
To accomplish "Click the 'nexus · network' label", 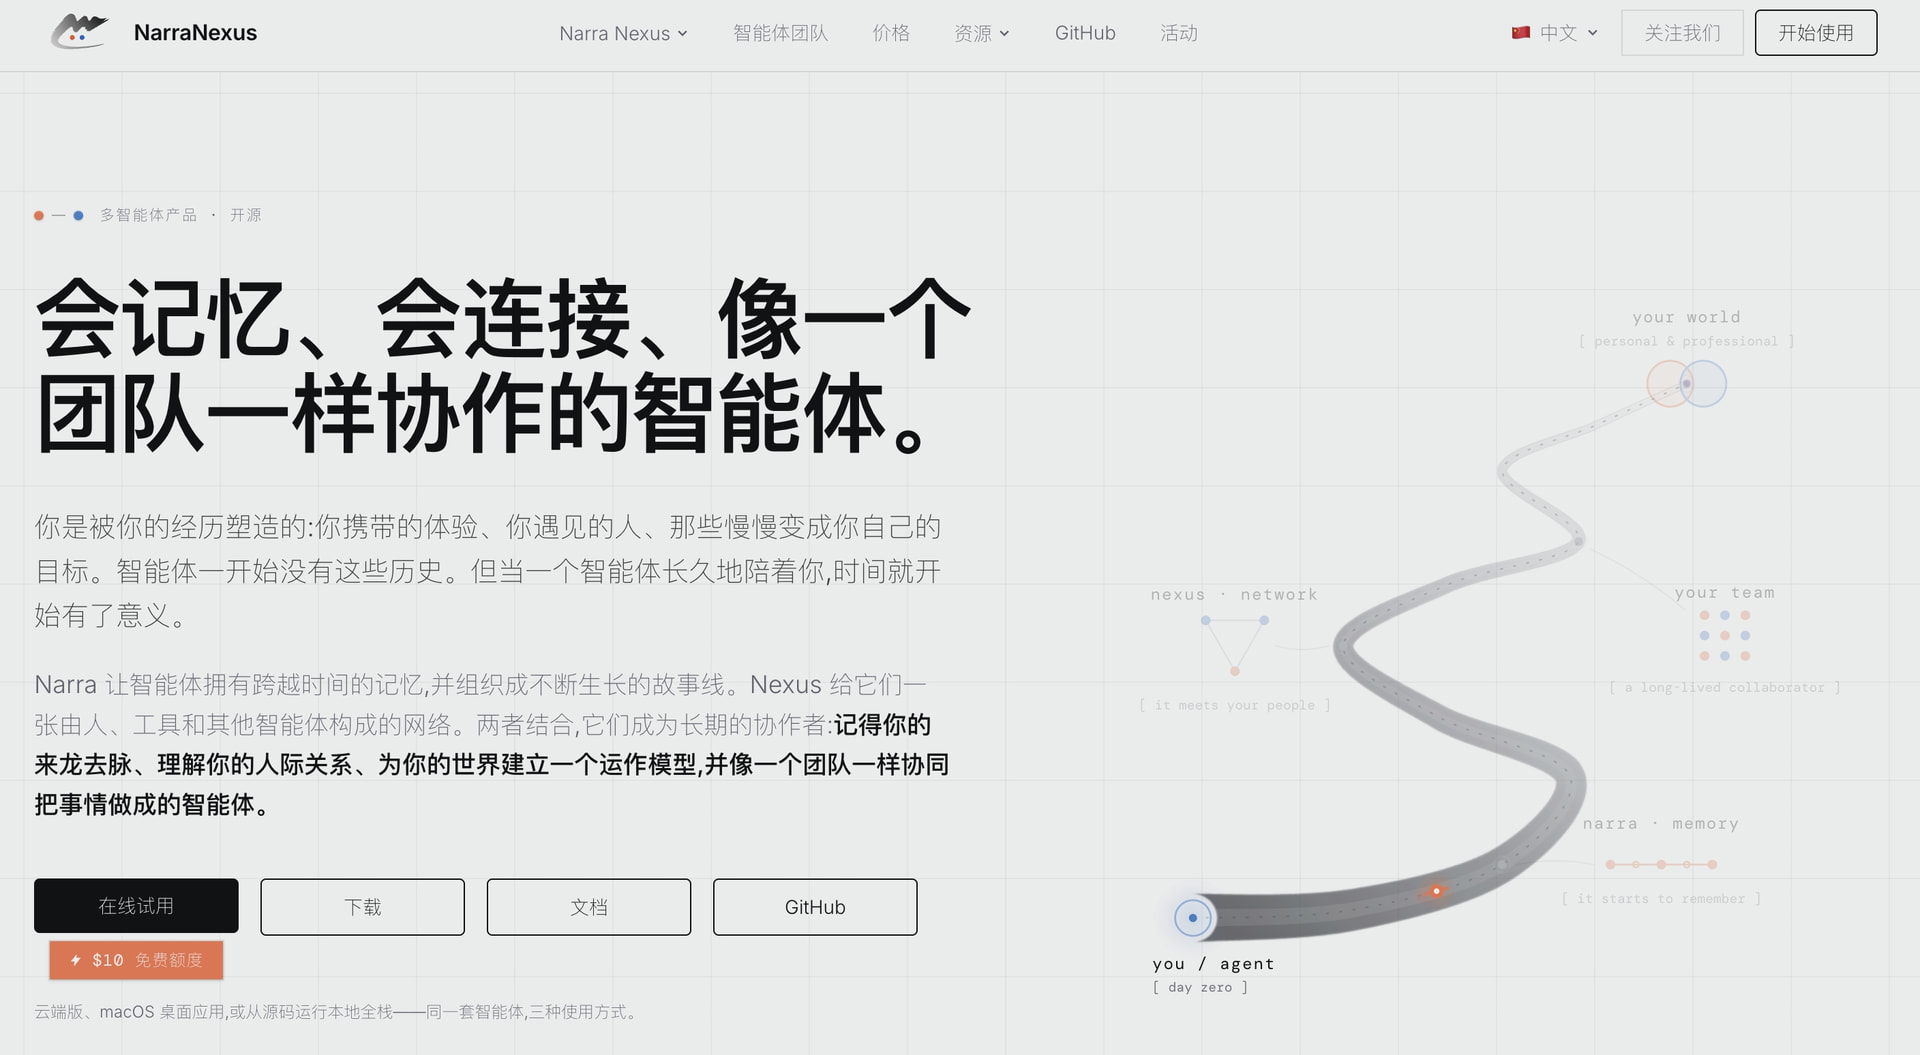I will 1234,594.
